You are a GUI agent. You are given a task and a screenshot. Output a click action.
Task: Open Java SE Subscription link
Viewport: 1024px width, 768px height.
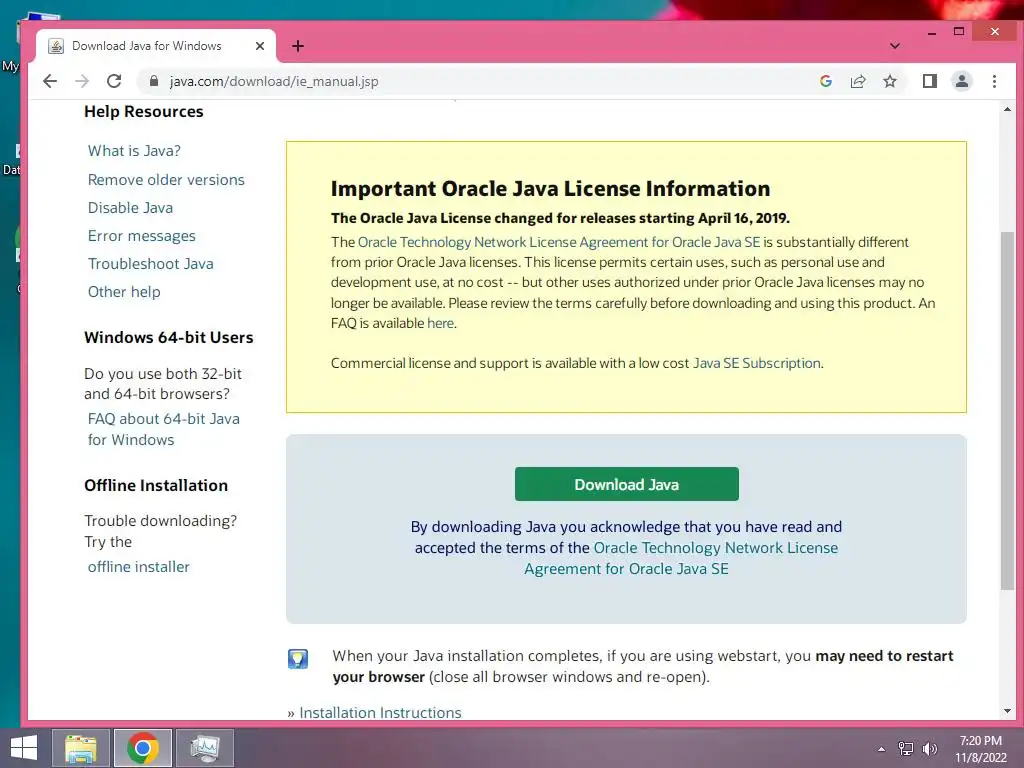pyautogui.click(x=757, y=363)
